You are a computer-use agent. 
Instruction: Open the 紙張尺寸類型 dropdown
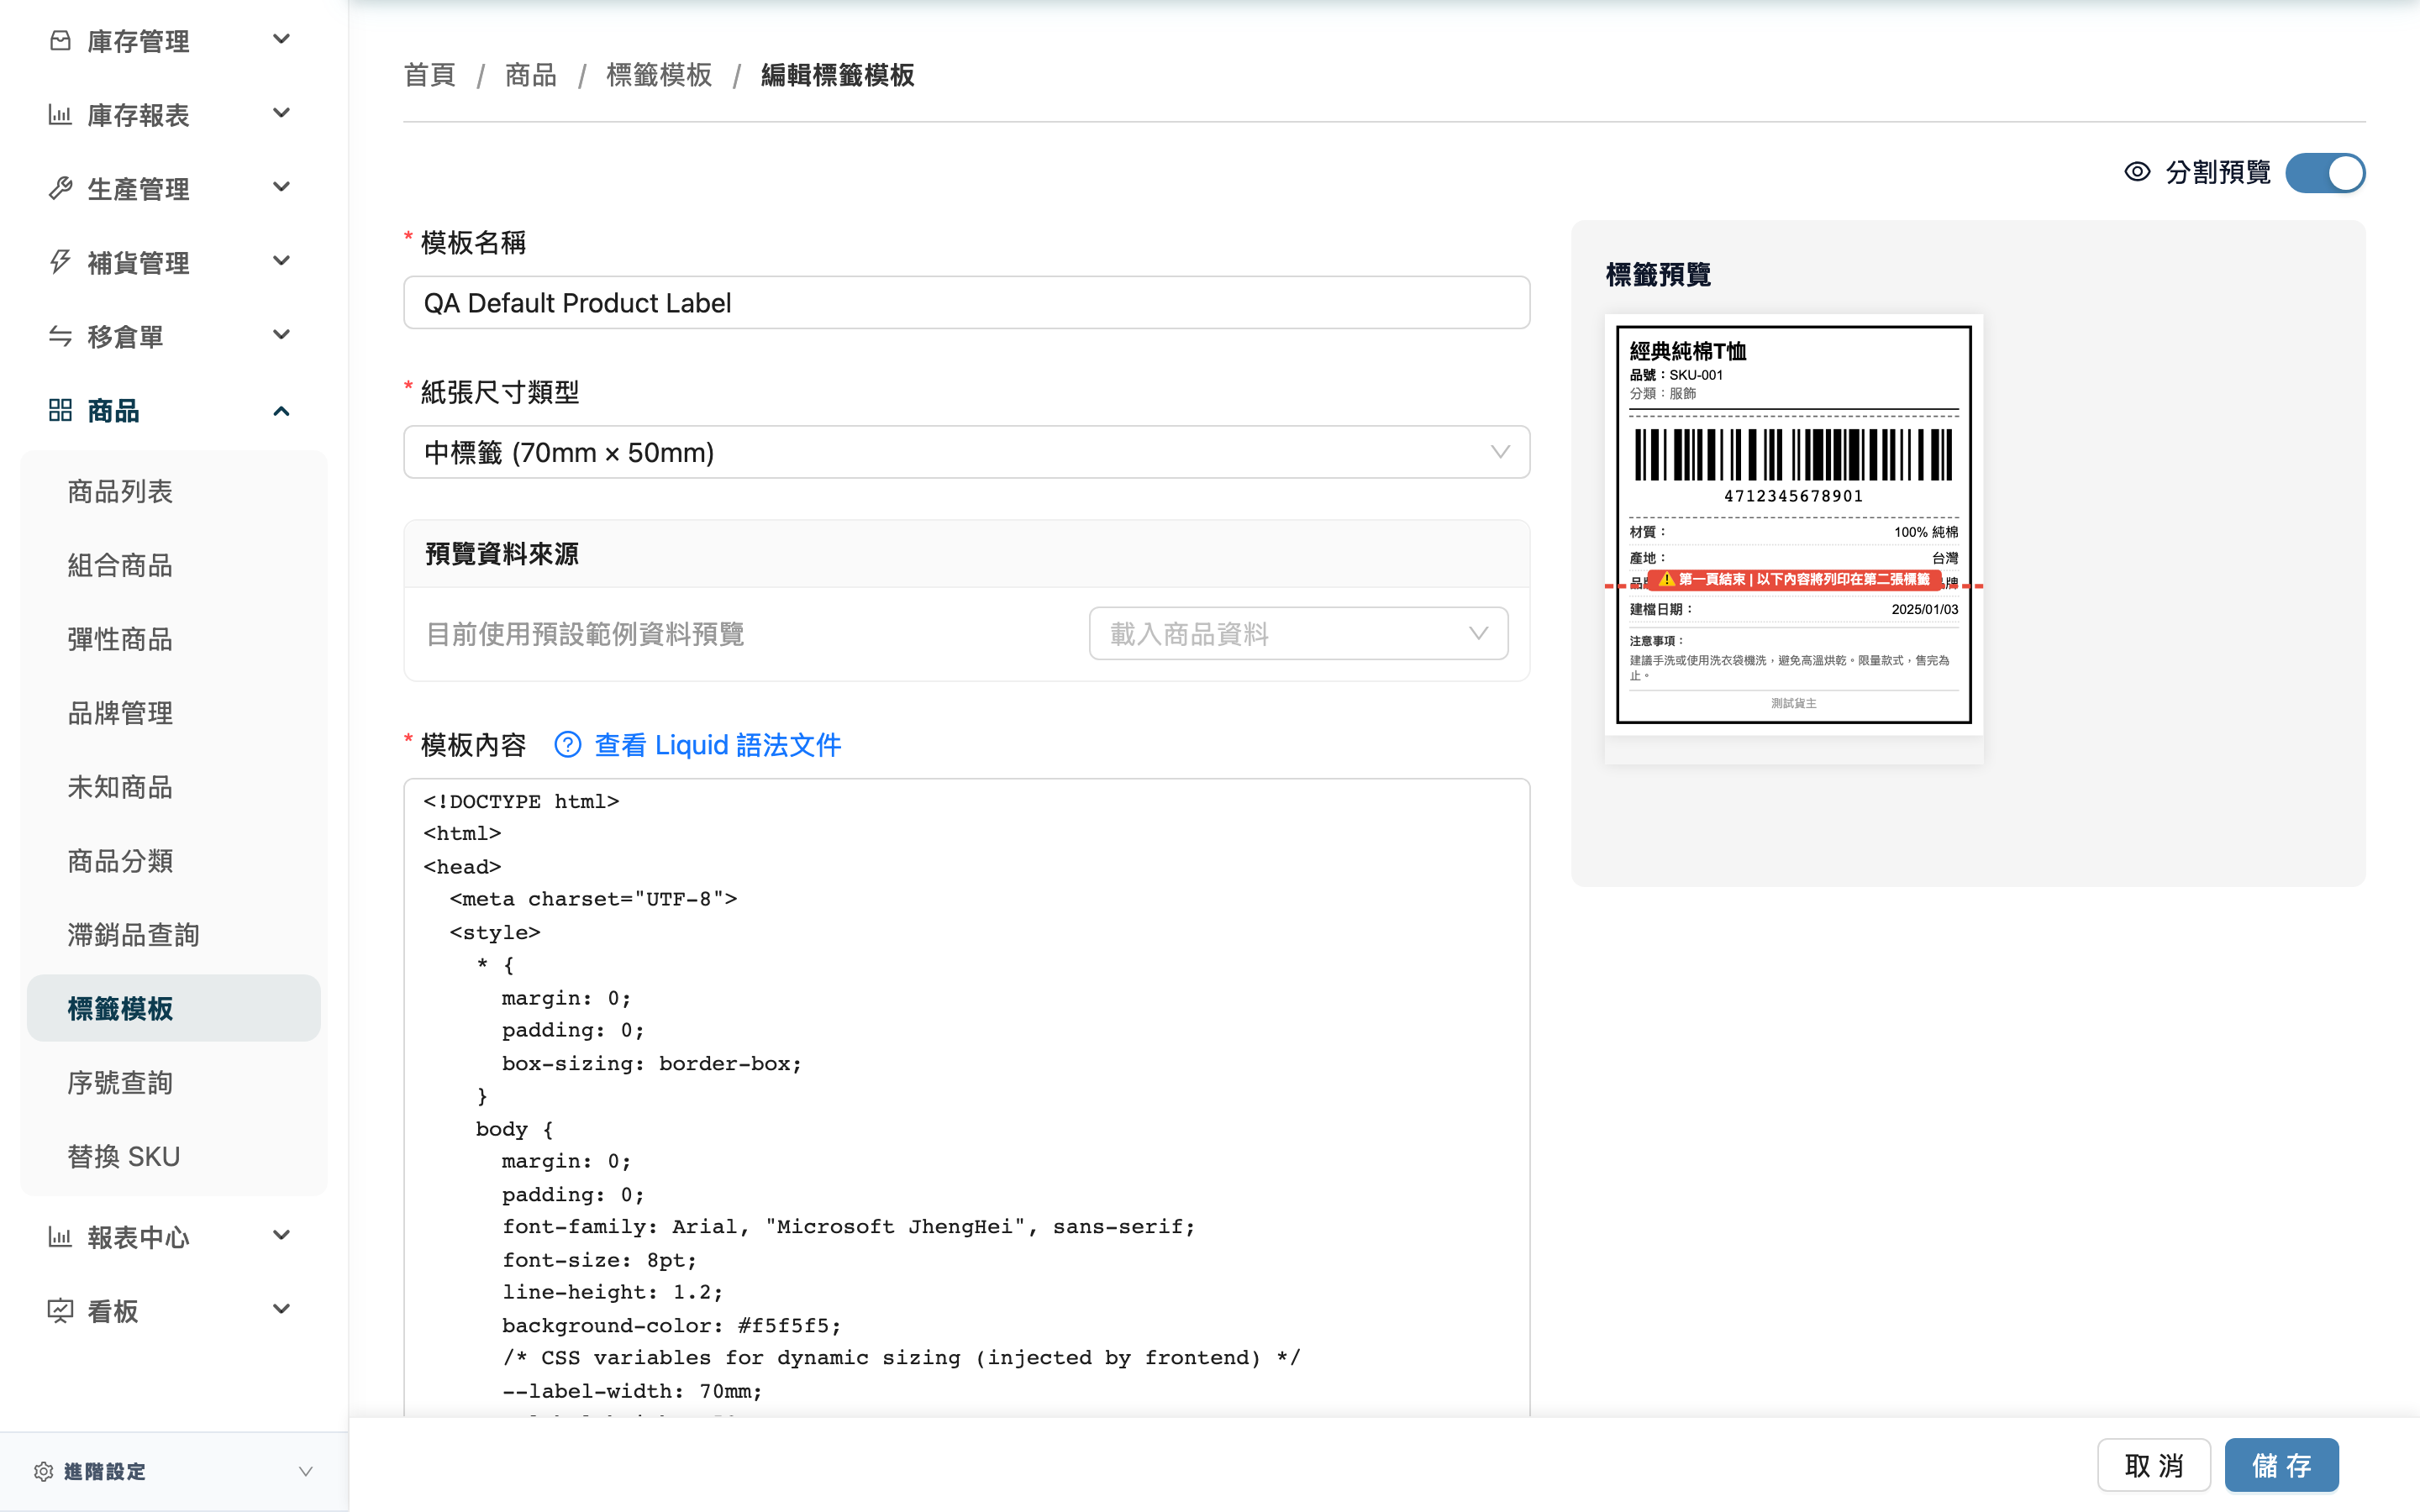click(966, 452)
